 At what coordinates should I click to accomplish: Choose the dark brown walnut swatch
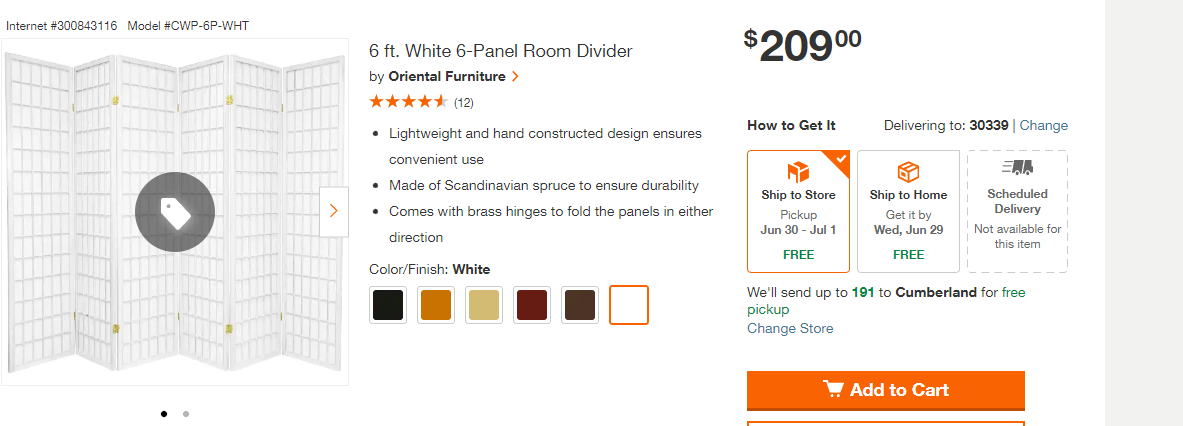(x=580, y=305)
